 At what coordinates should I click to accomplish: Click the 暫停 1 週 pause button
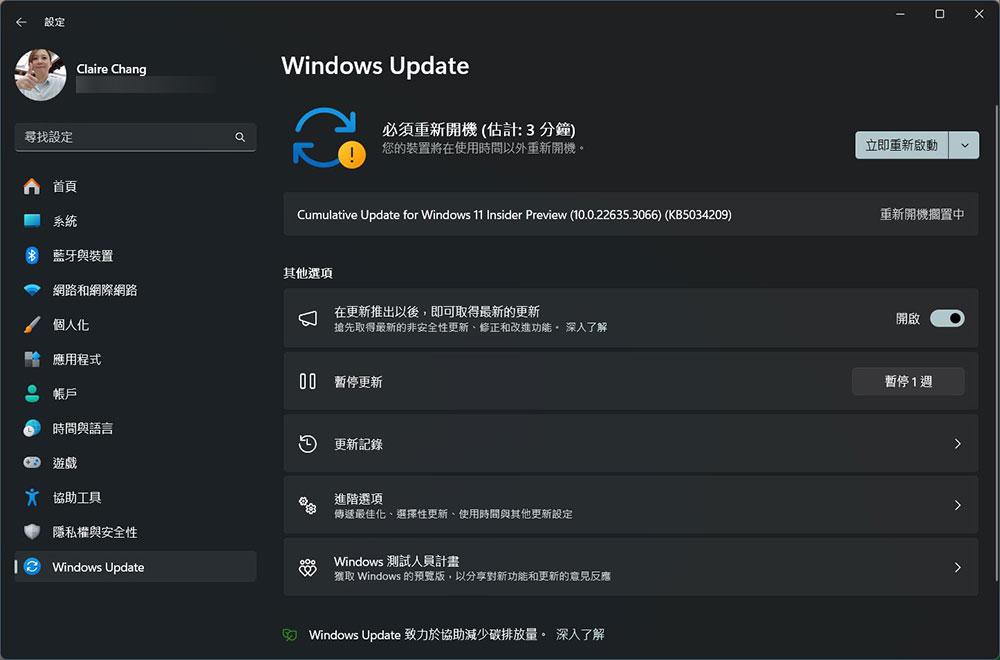(908, 382)
